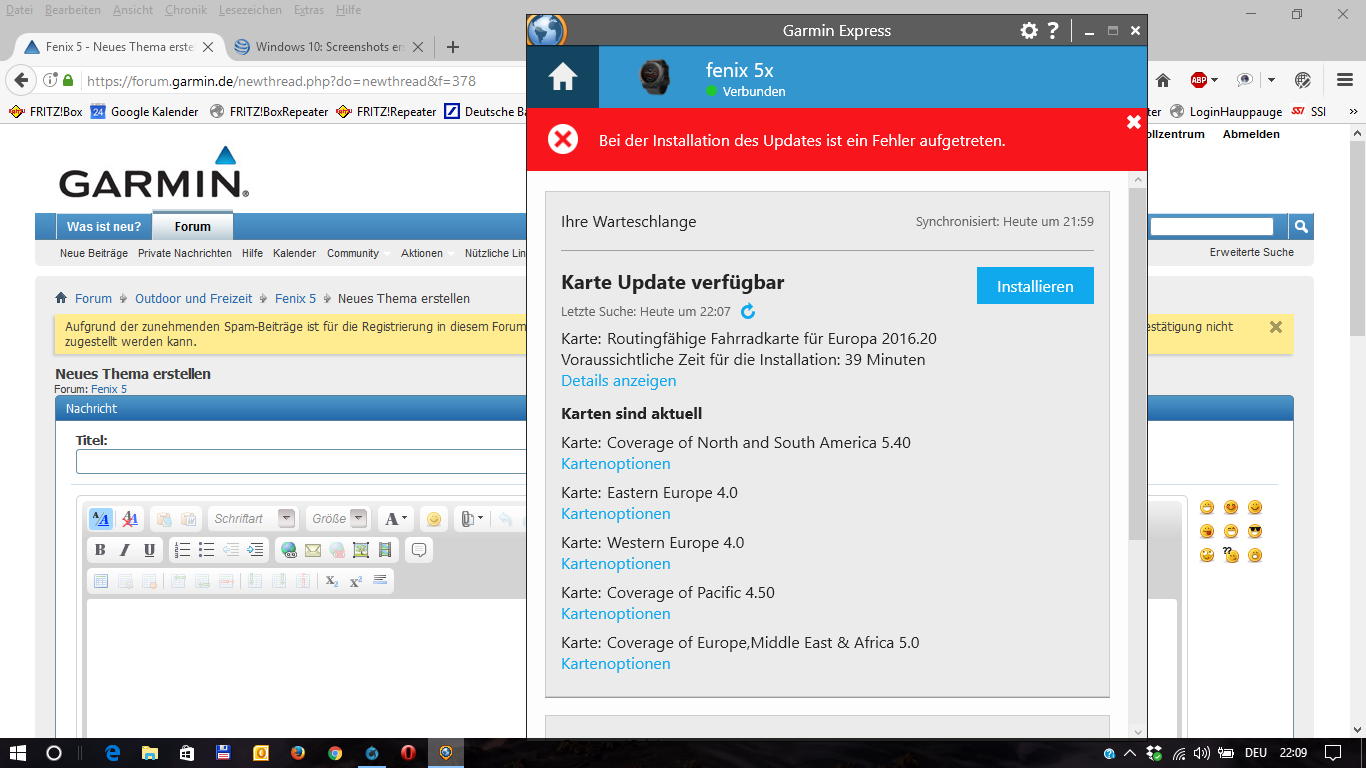Open Kartenoptionen for Western Europe 4.0
Image resolution: width=1366 pixels, height=768 pixels.
point(616,564)
